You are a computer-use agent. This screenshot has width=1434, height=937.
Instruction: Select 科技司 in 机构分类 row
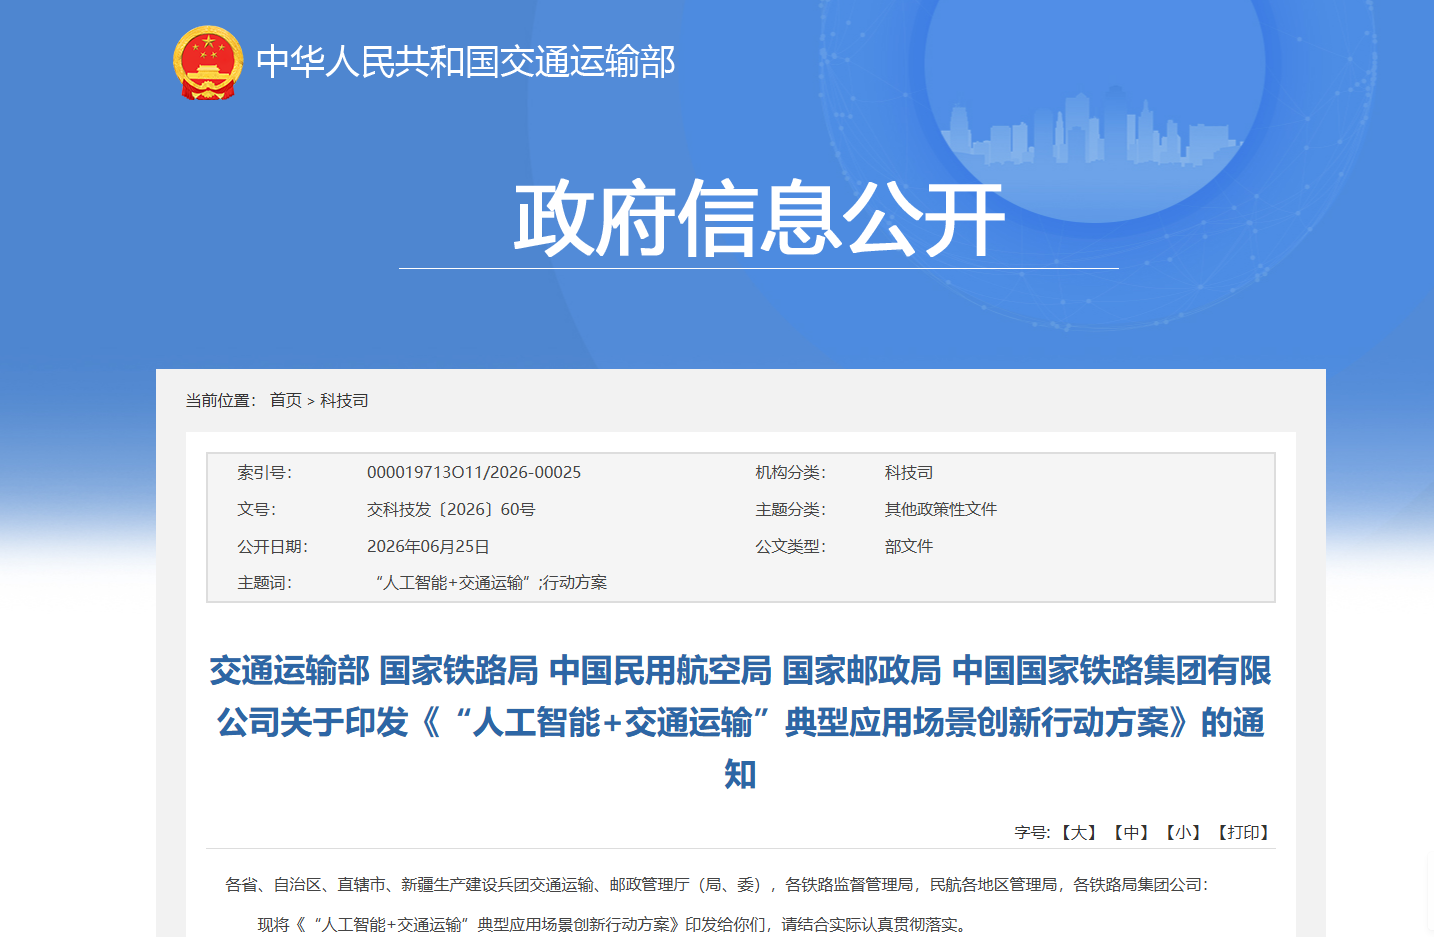click(x=909, y=472)
